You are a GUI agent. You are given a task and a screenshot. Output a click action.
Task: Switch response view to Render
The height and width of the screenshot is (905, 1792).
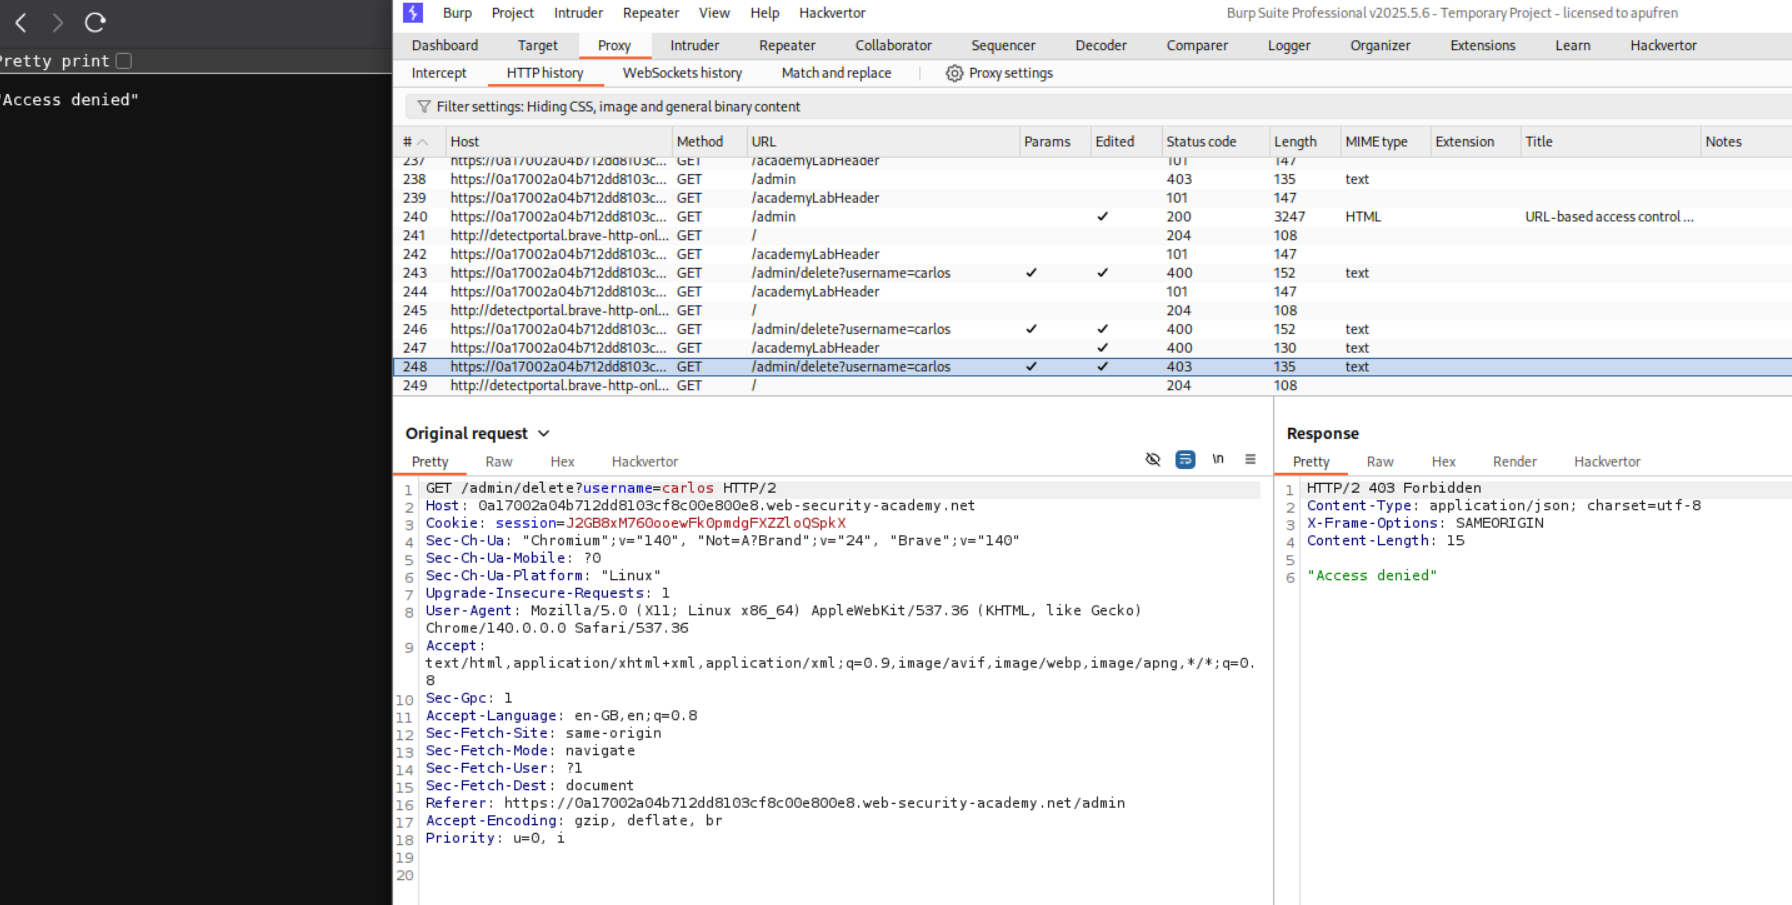[x=1514, y=462]
